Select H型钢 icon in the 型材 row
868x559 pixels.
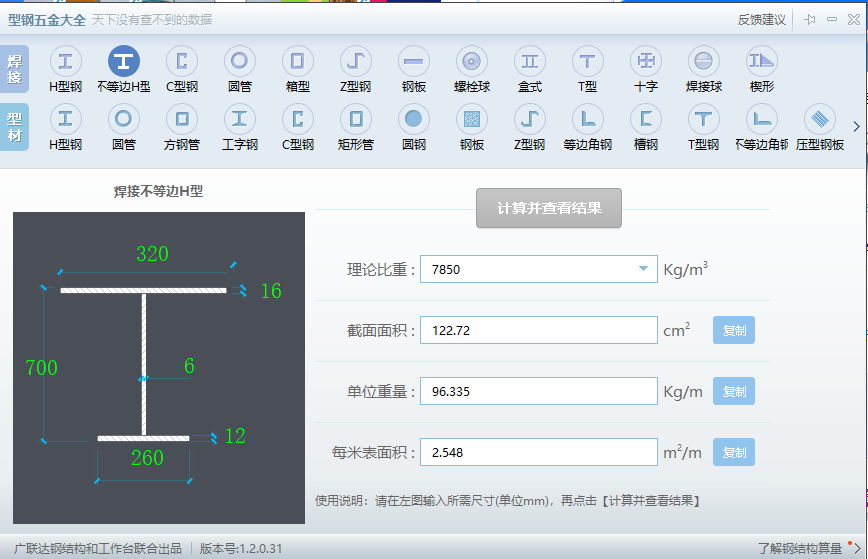pyautogui.click(x=65, y=119)
